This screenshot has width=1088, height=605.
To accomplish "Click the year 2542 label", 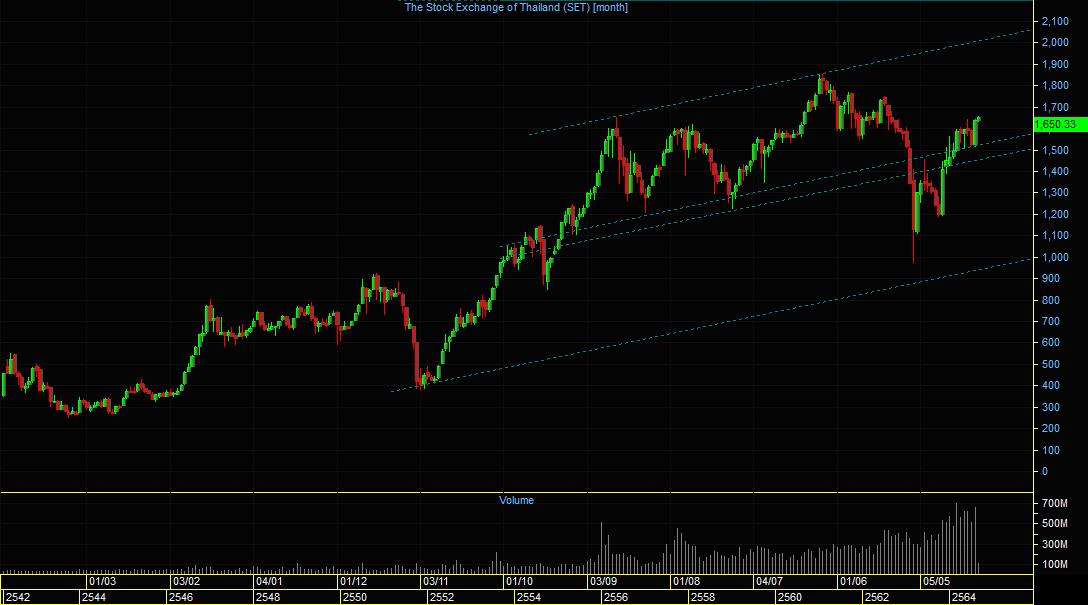I will pos(18,597).
